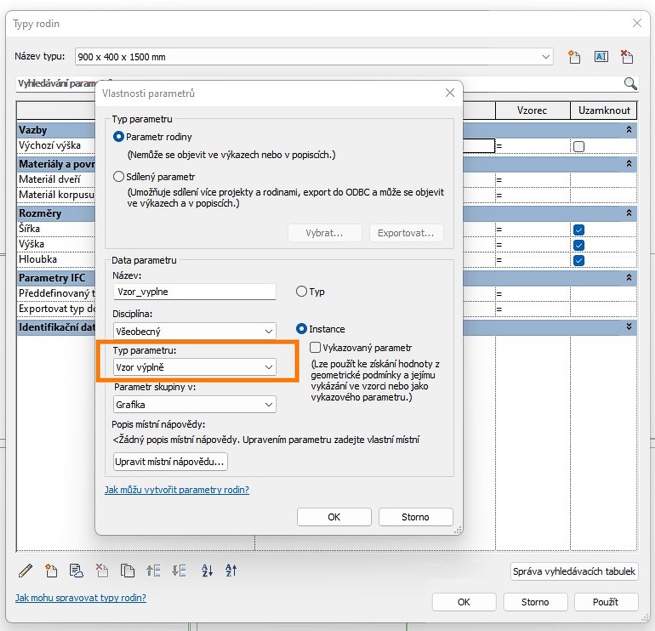655x631 pixels.
Task: Enable the 'Vykazovaný parametr' checkbox
Action: pyautogui.click(x=315, y=347)
